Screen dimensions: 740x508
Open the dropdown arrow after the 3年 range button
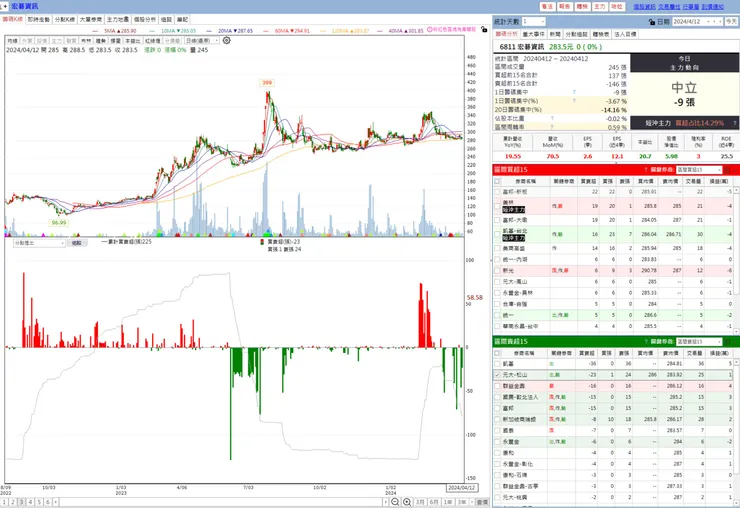(x=471, y=502)
